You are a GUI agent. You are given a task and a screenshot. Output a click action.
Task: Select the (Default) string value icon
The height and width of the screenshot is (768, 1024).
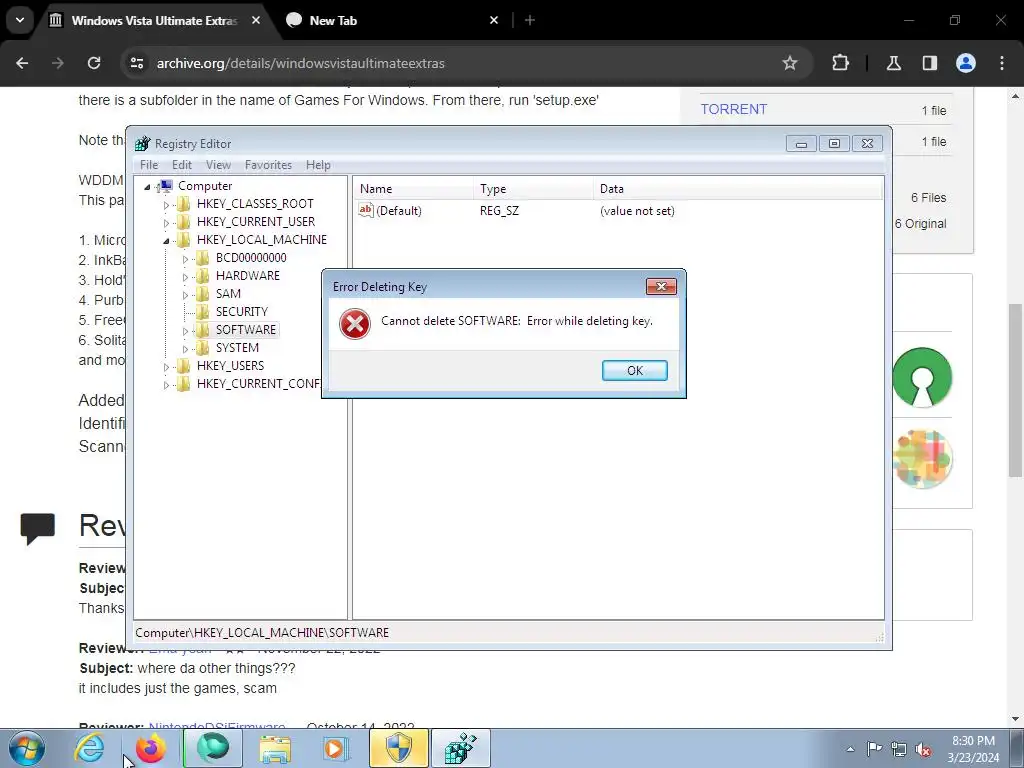coord(366,210)
